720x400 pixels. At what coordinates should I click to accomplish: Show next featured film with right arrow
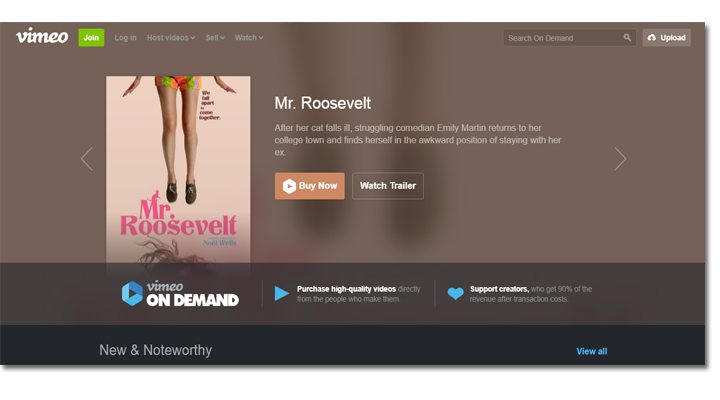tap(620, 159)
